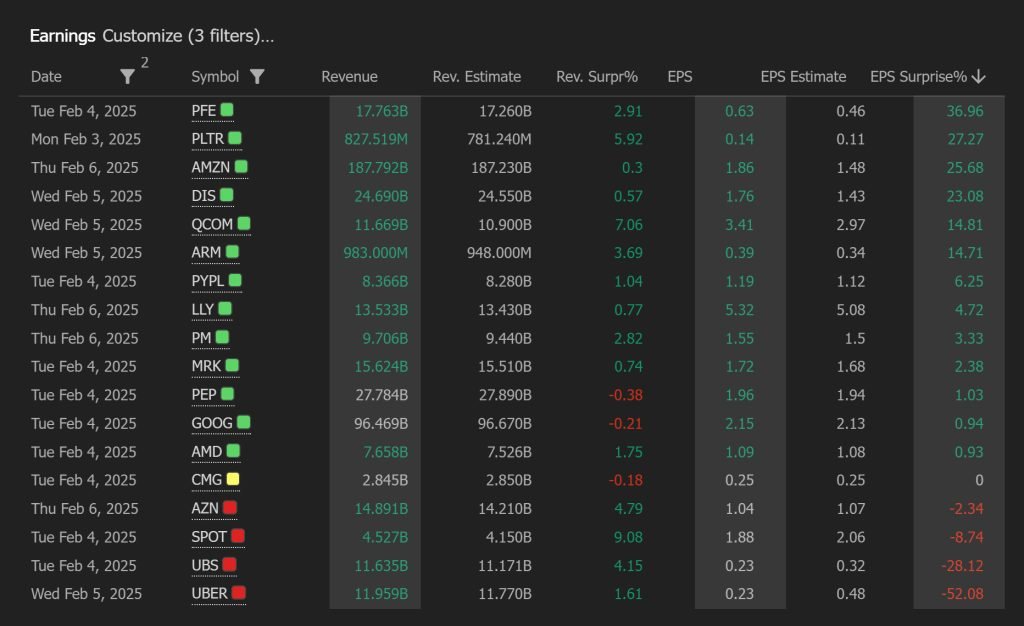The width and height of the screenshot is (1024, 626).
Task: Click the green indicator next to AMD
Action: pyautogui.click(x=233, y=450)
